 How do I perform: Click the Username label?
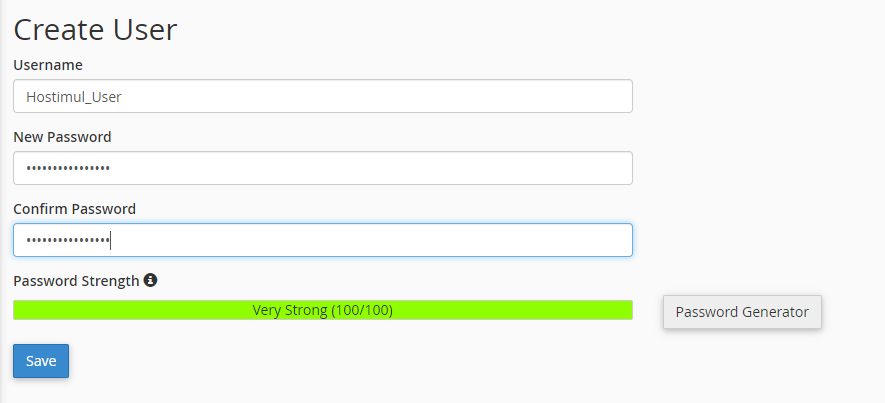point(48,65)
